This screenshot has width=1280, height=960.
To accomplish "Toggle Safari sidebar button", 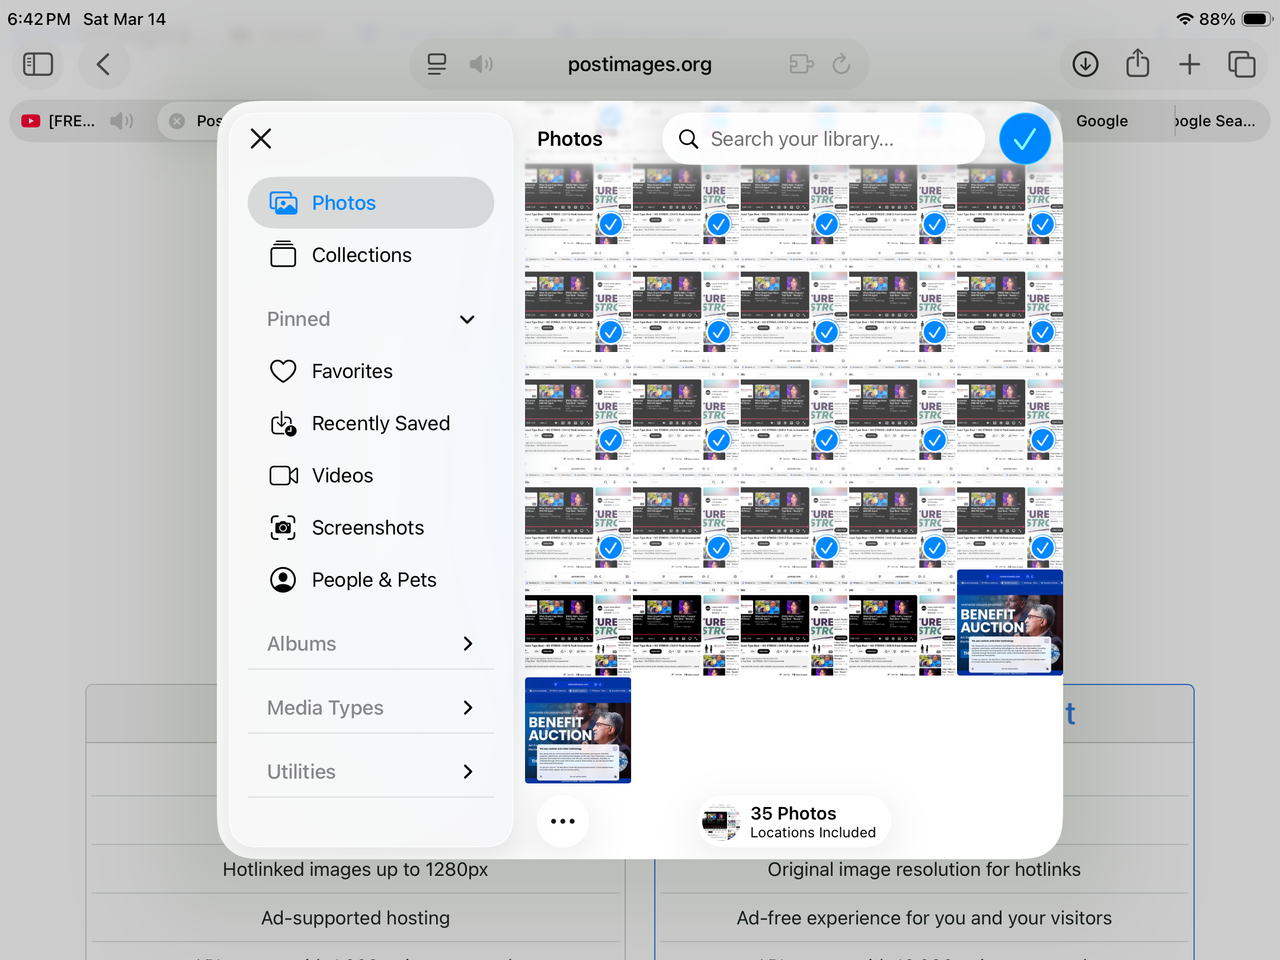I will pyautogui.click(x=38, y=64).
